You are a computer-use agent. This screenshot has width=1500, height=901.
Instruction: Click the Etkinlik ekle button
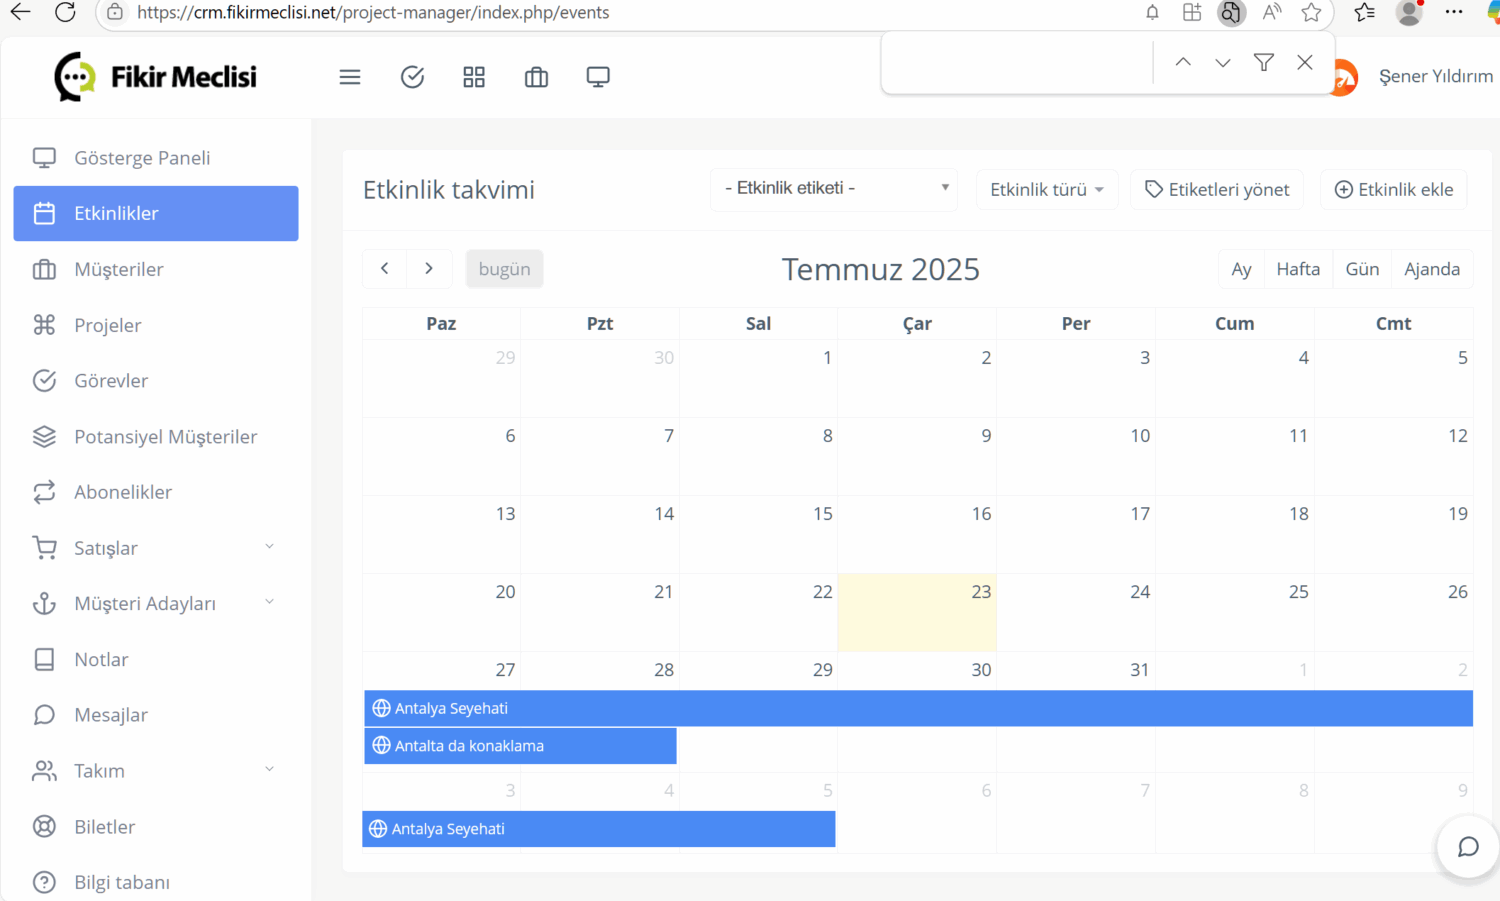1394,189
